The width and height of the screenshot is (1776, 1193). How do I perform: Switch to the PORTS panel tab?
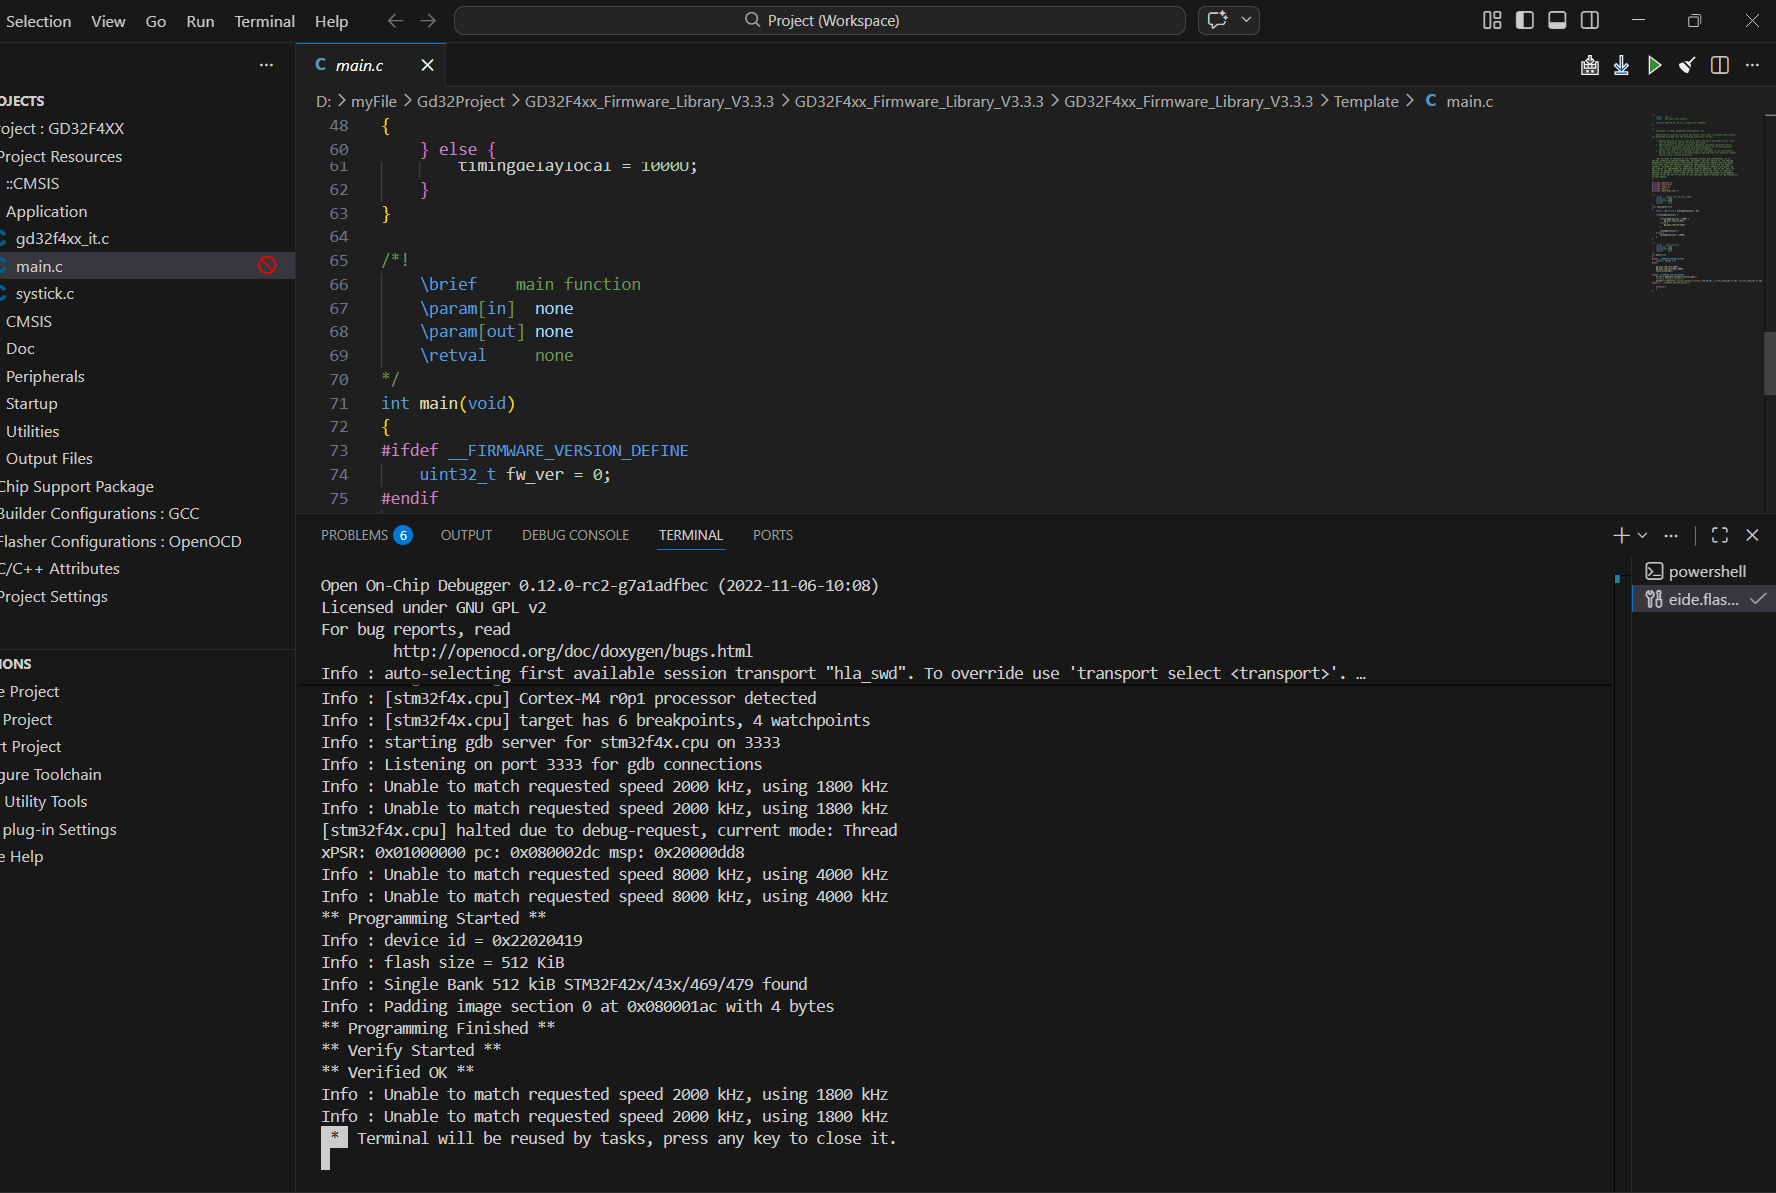pyautogui.click(x=772, y=535)
